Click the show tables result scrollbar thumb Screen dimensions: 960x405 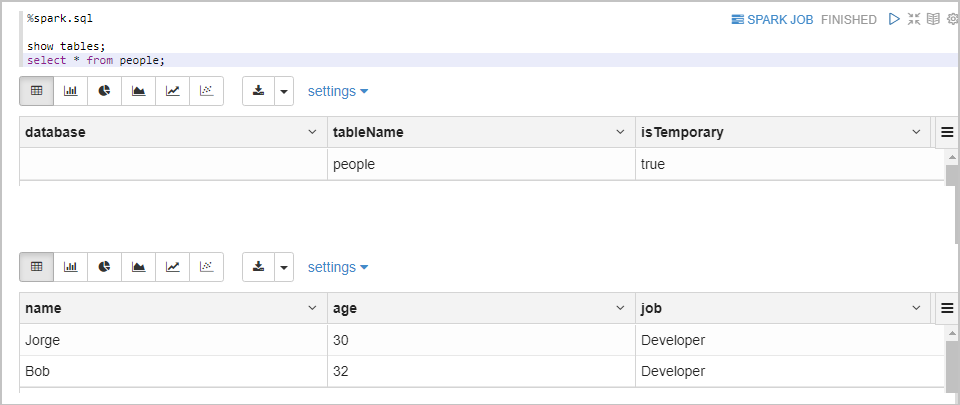tap(952, 175)
